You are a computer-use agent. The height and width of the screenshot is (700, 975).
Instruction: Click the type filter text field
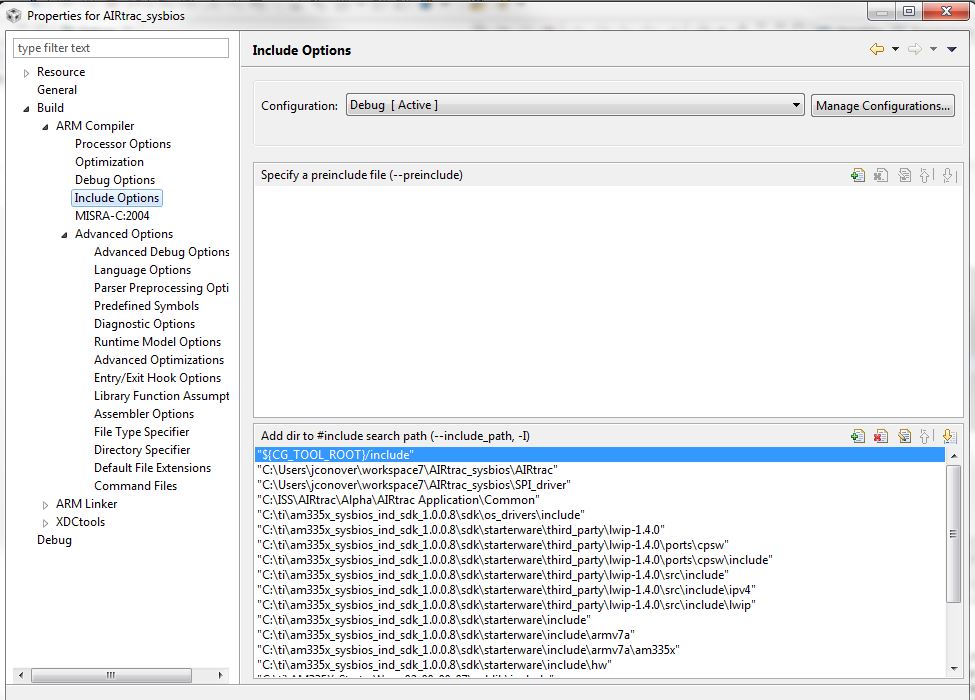click(x=120, y=47)
